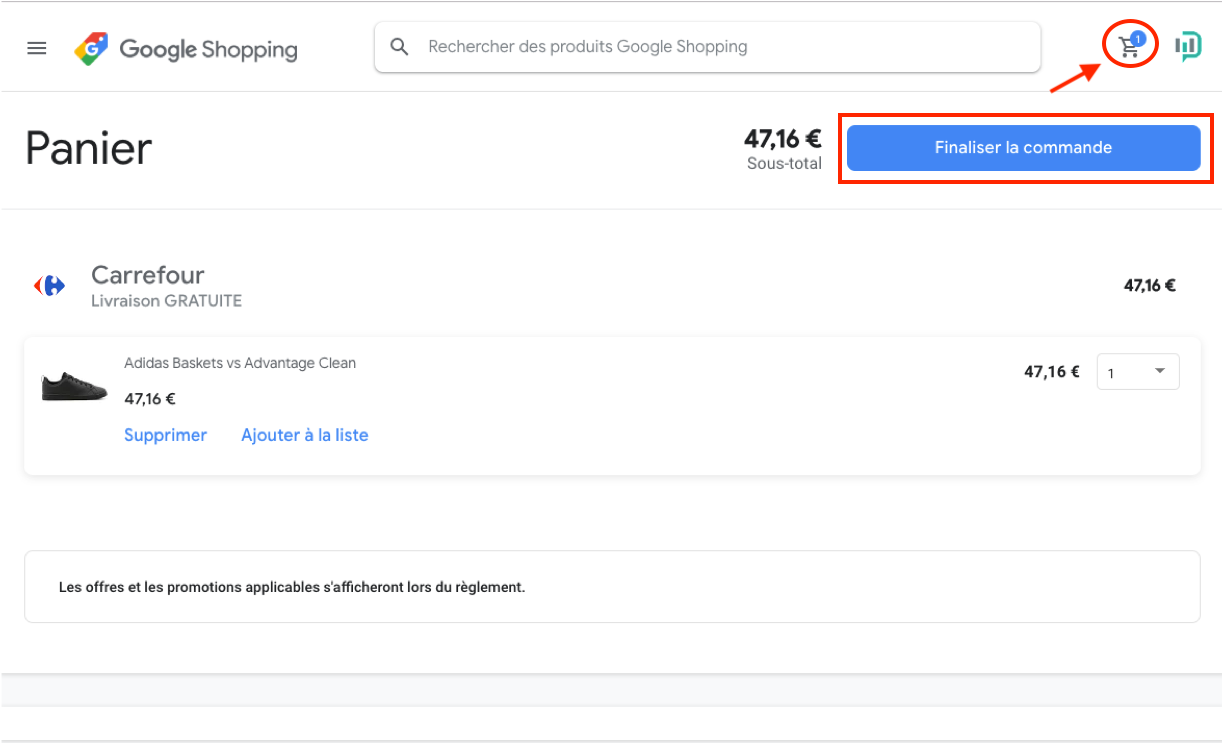Open the hamburger main menu
This screenshot has width=1222, height=743.
click(x=37, y=48)
